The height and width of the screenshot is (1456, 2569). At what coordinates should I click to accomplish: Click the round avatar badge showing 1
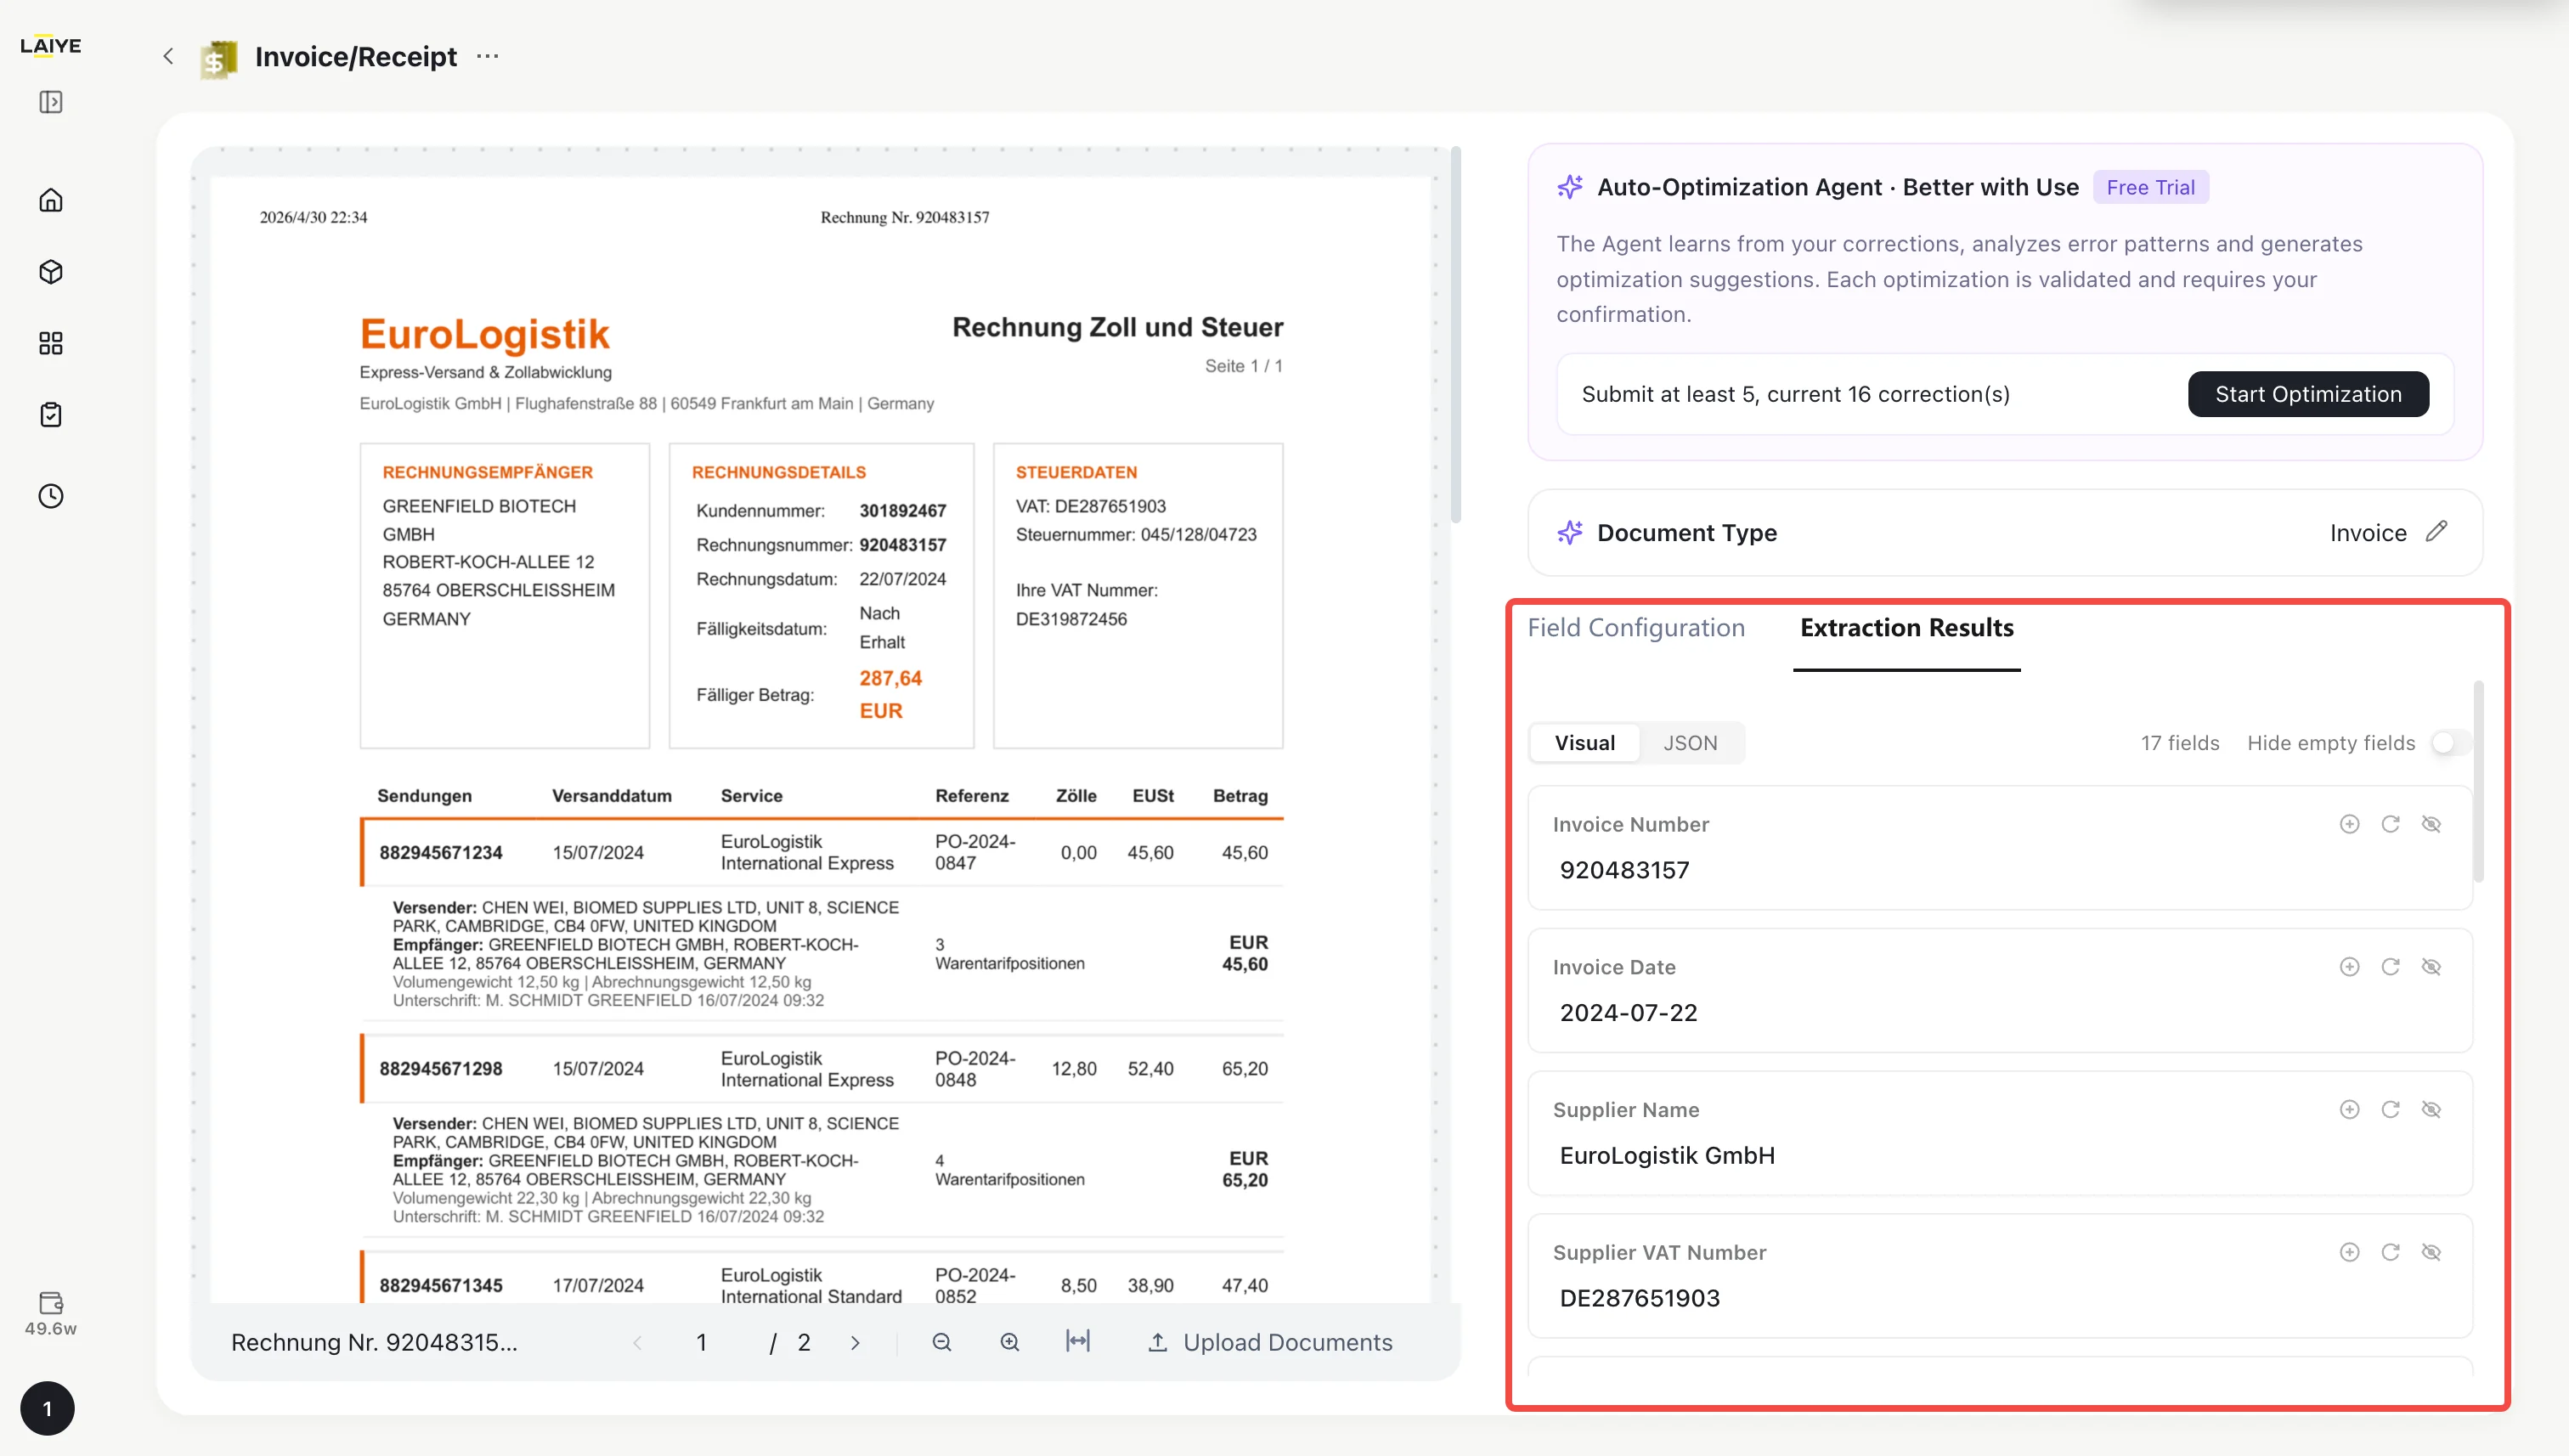pyautogui.click(x=47, y=1408)
